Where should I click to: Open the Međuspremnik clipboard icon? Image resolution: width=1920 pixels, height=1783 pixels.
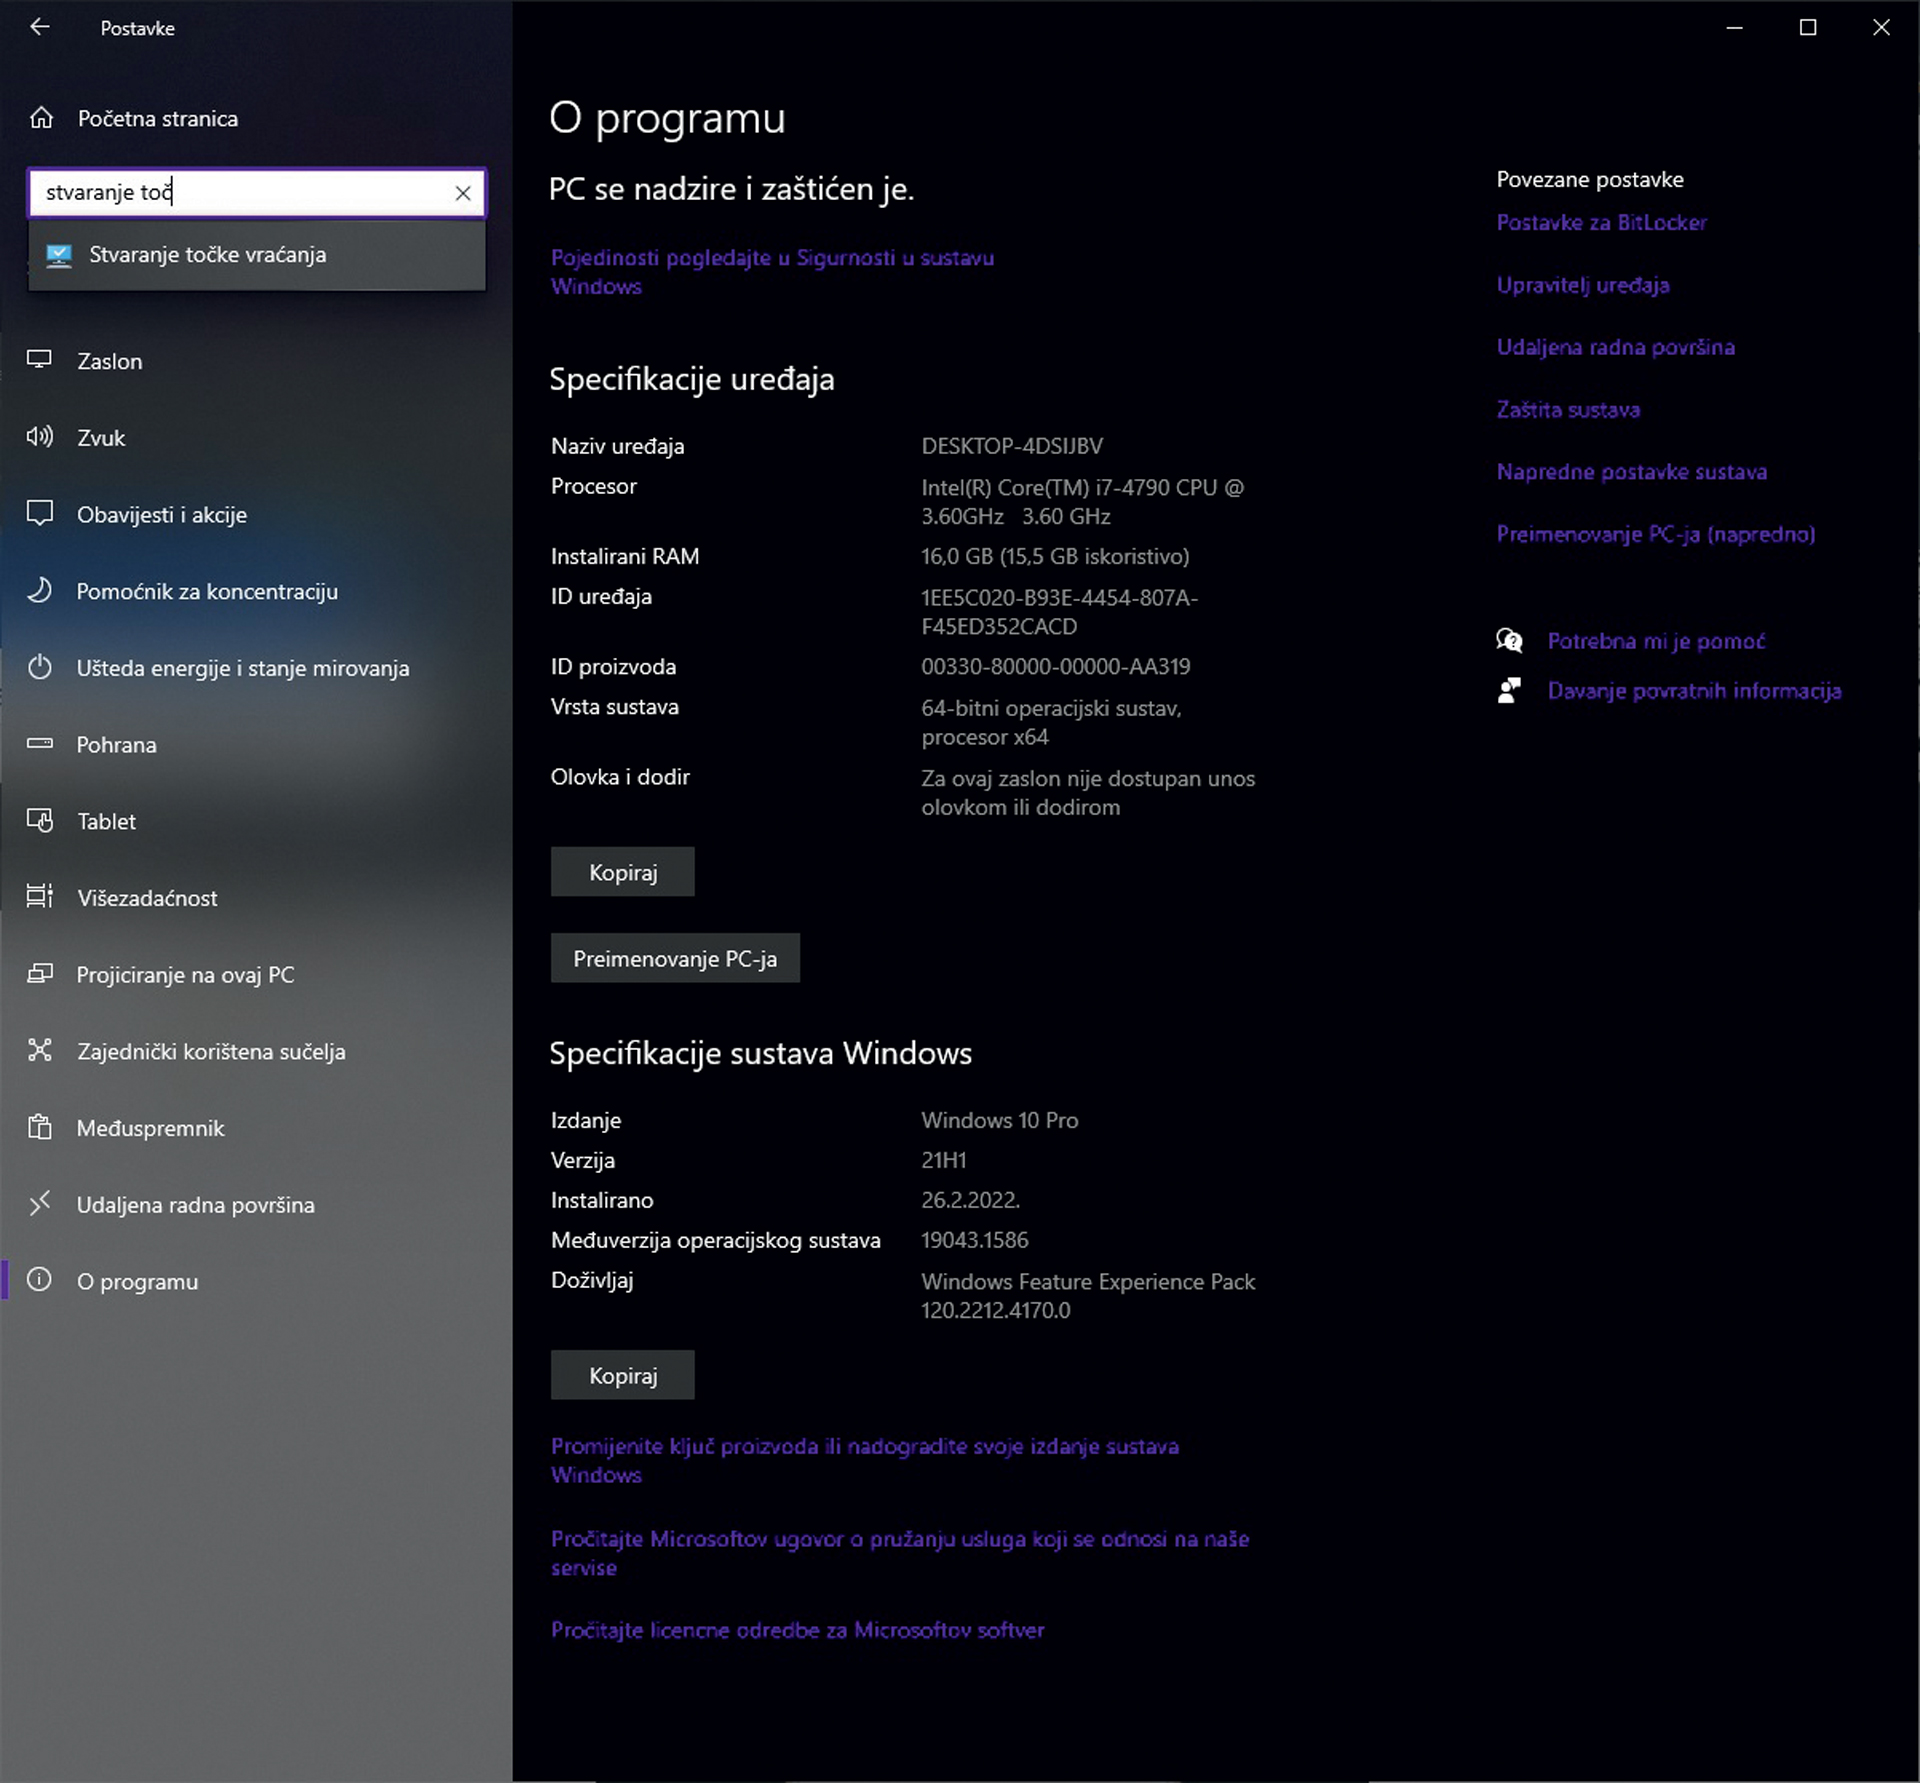pos(40,1127)
